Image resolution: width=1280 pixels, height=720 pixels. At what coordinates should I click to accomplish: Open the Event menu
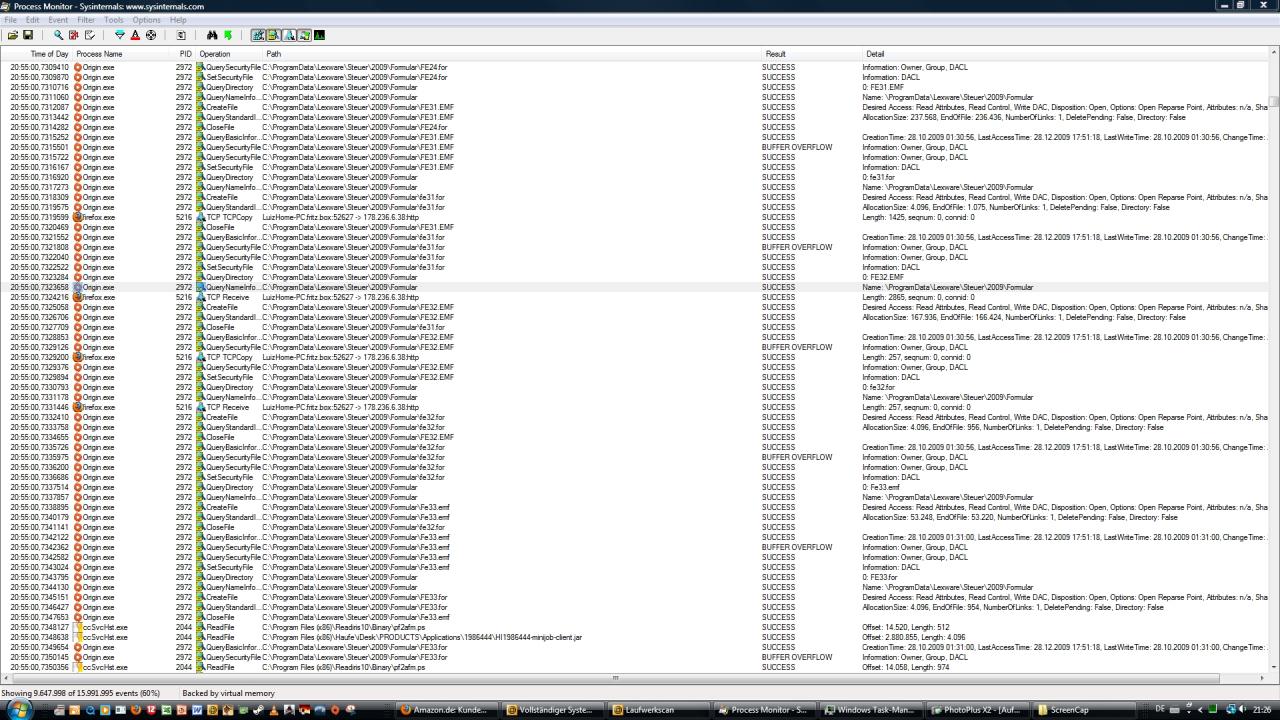(58, 20)
